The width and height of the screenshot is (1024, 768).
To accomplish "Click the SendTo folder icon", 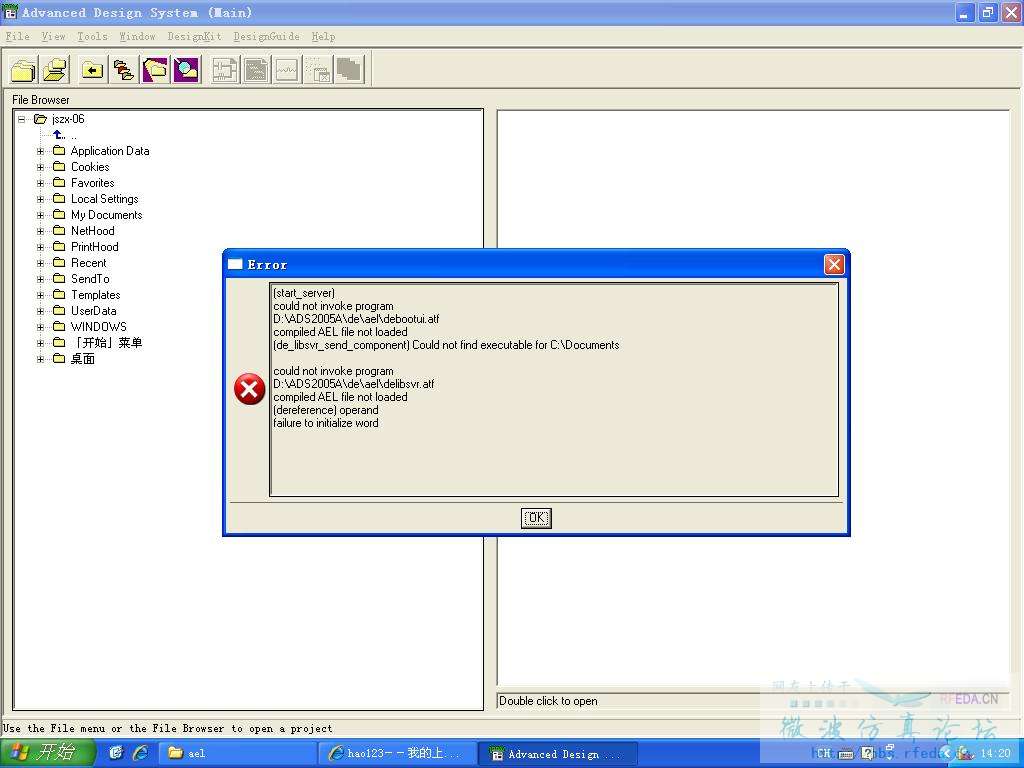I will [59, 279].
